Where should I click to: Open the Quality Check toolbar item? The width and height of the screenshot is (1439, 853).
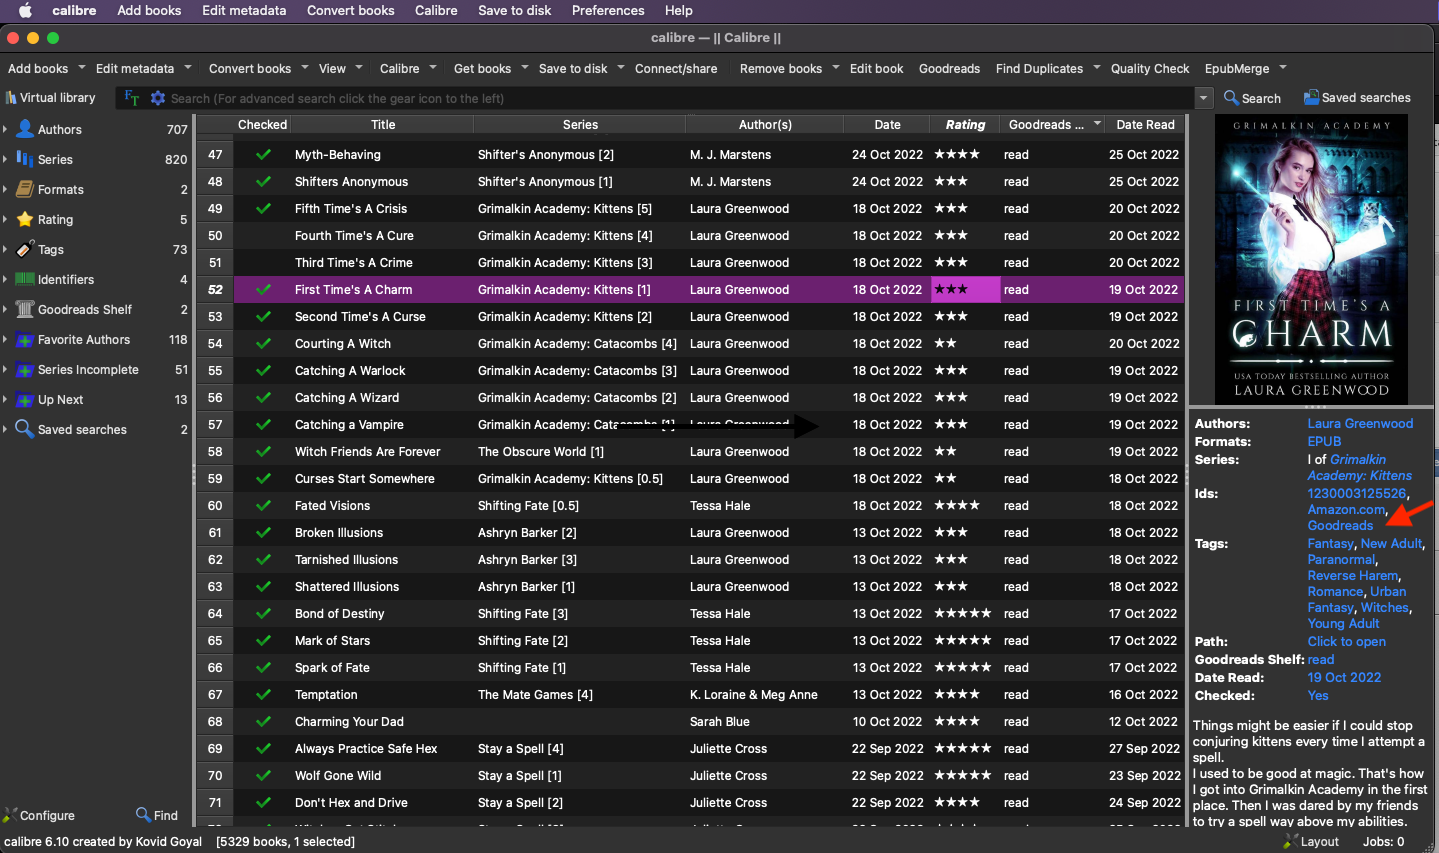point(1149,68)
